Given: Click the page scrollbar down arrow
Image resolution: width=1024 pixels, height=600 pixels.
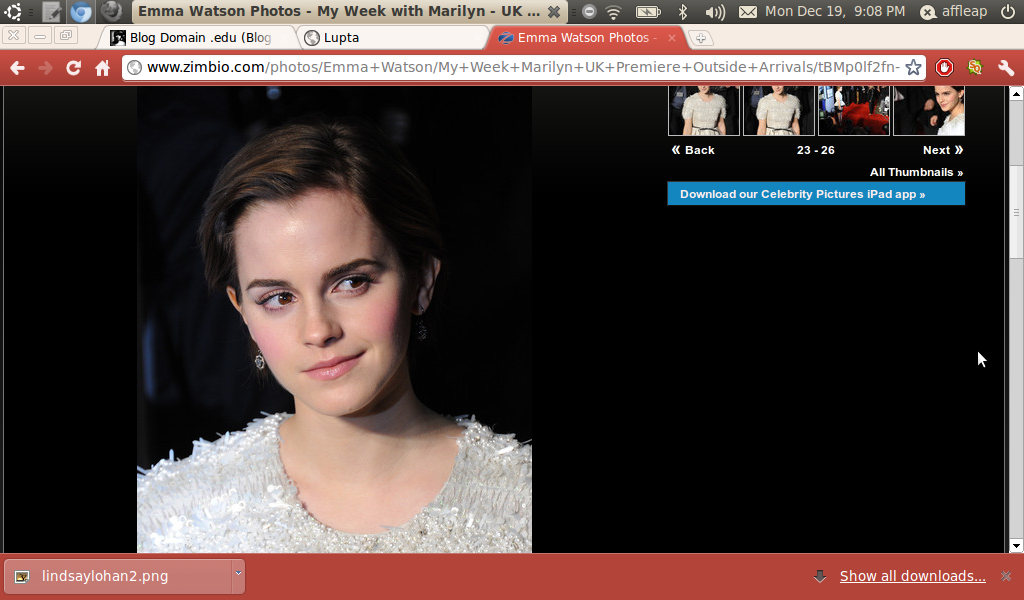Looking at the screenshot, I should click(x=1016, y=546).
